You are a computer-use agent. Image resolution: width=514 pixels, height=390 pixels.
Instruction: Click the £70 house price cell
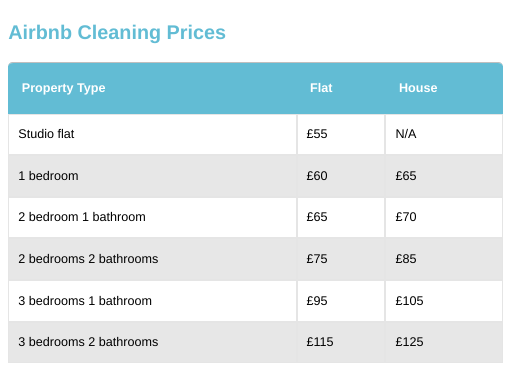[x=406, y=217]
